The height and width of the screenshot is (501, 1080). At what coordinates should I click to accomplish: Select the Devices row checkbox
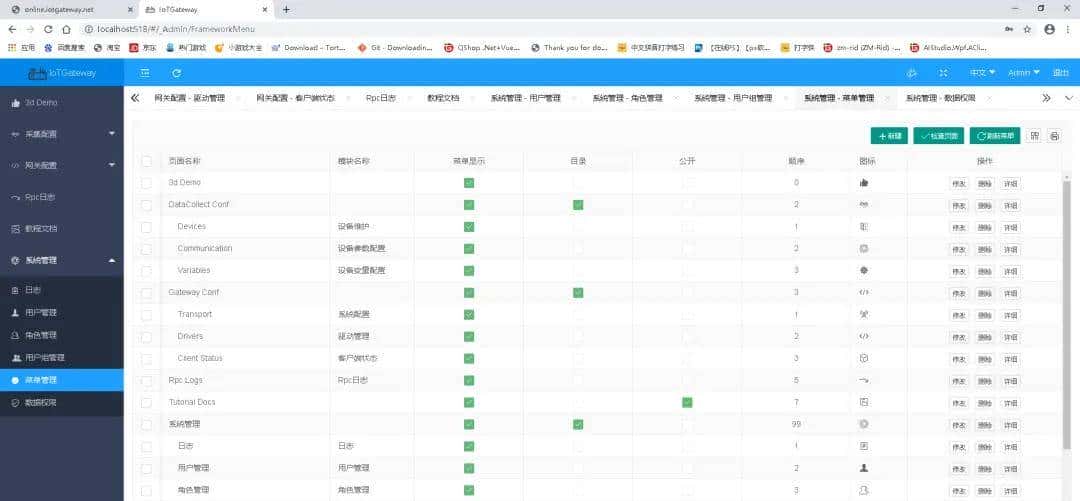tap(146, 227)
